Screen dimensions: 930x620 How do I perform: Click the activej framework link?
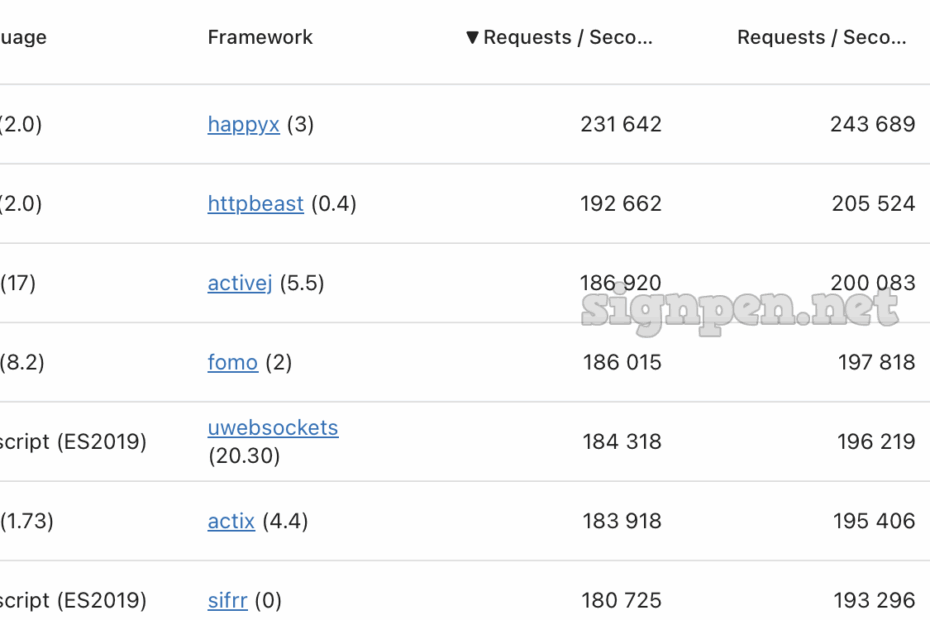click(240, 284)
